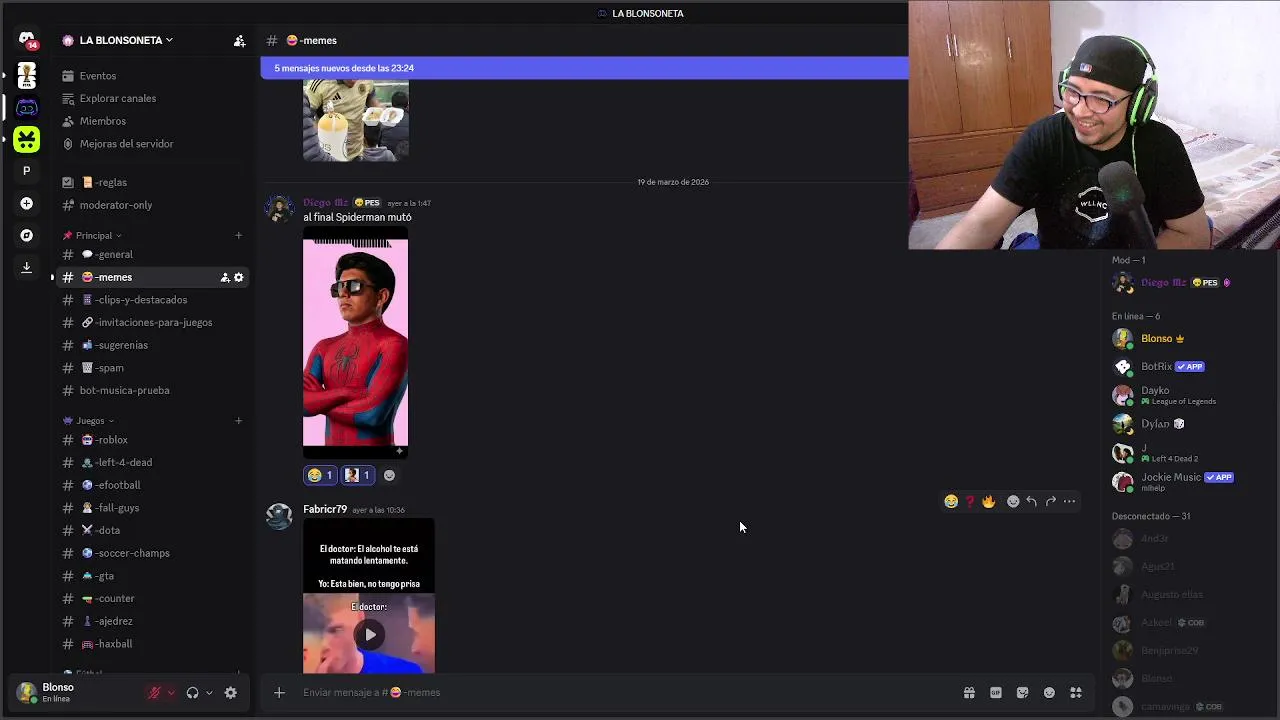Click the new messages banner since 23:24
This screenshot has width=1280, height=720.
[584, 68]
